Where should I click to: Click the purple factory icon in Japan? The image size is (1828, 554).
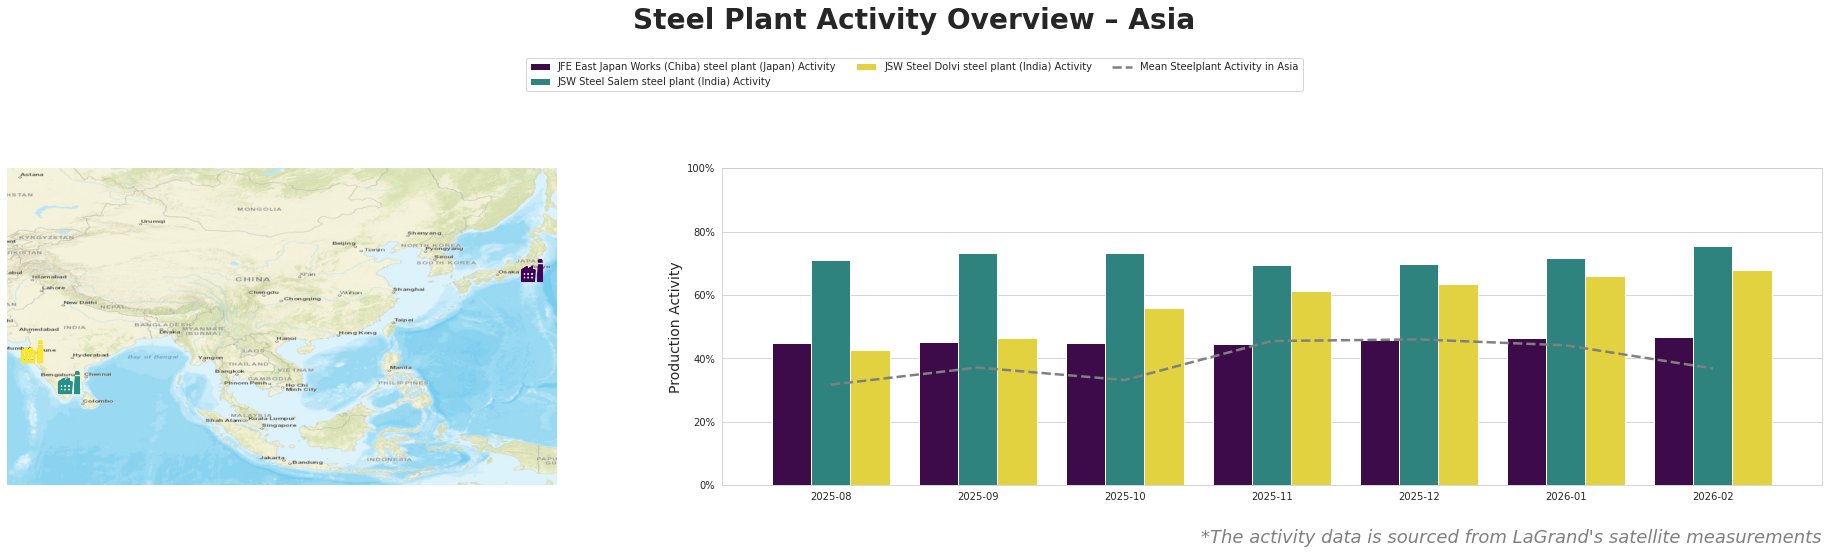pyautogui.click(x=532, y=272)
